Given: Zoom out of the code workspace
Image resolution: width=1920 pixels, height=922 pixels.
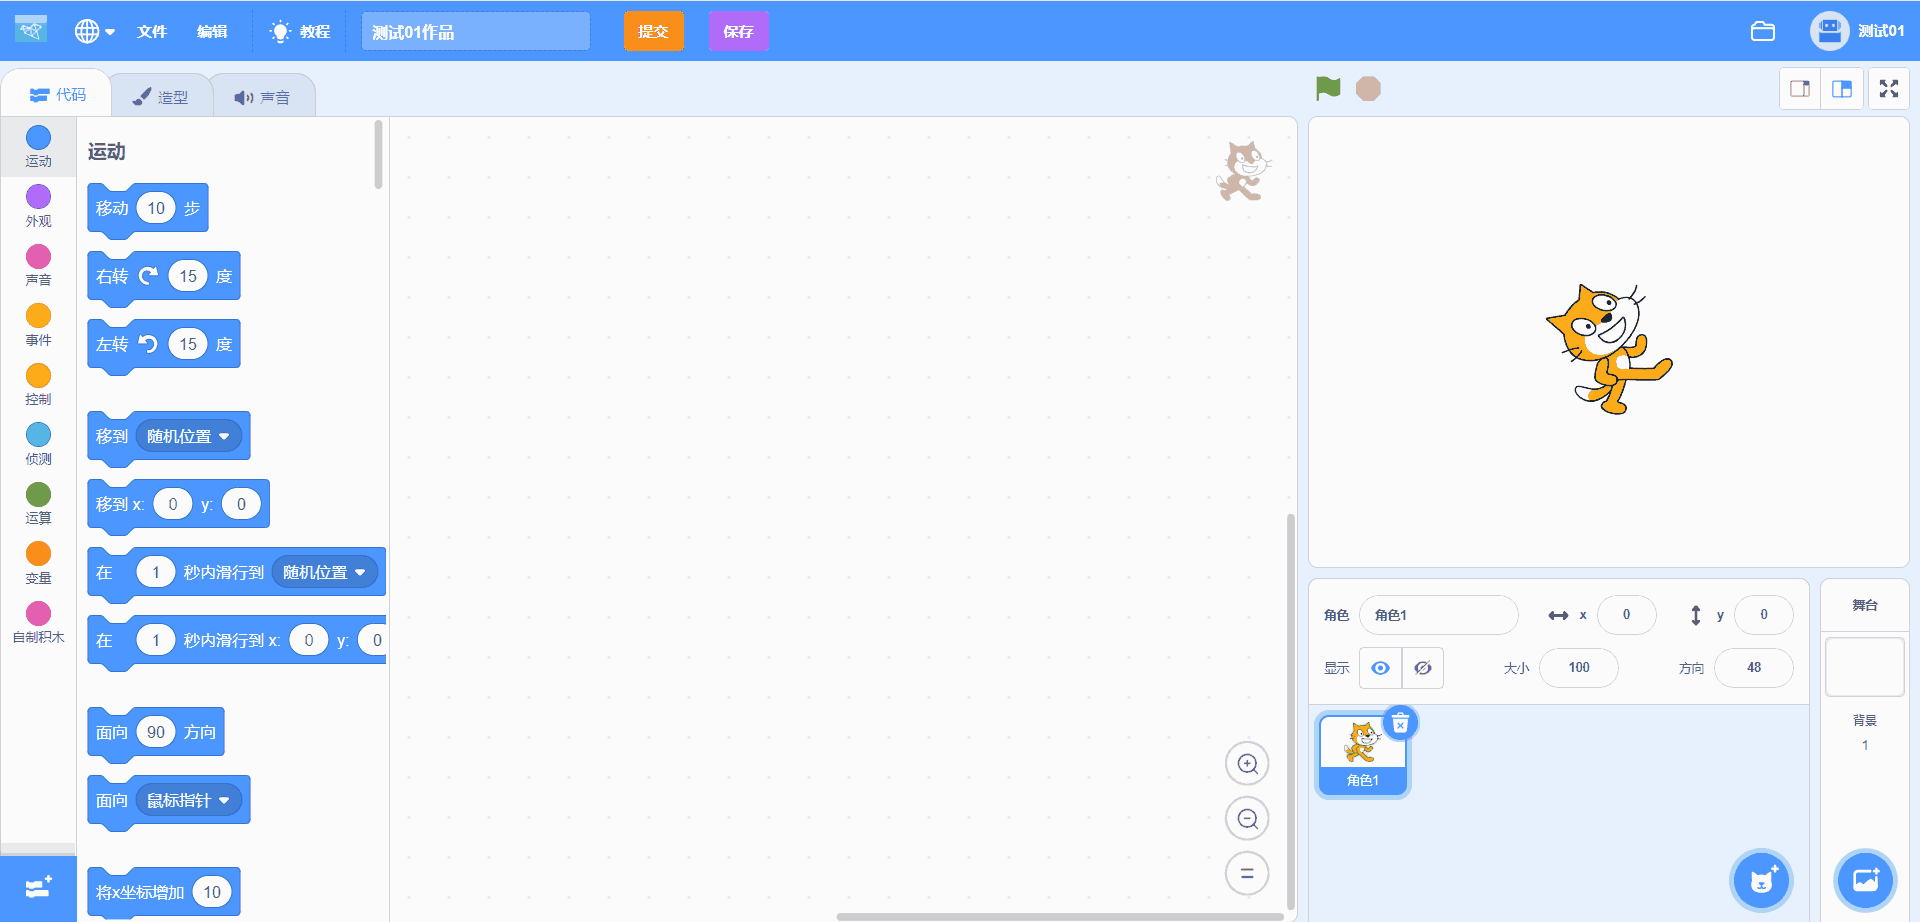Looking at the screenshot, I should pos(1247,819).
